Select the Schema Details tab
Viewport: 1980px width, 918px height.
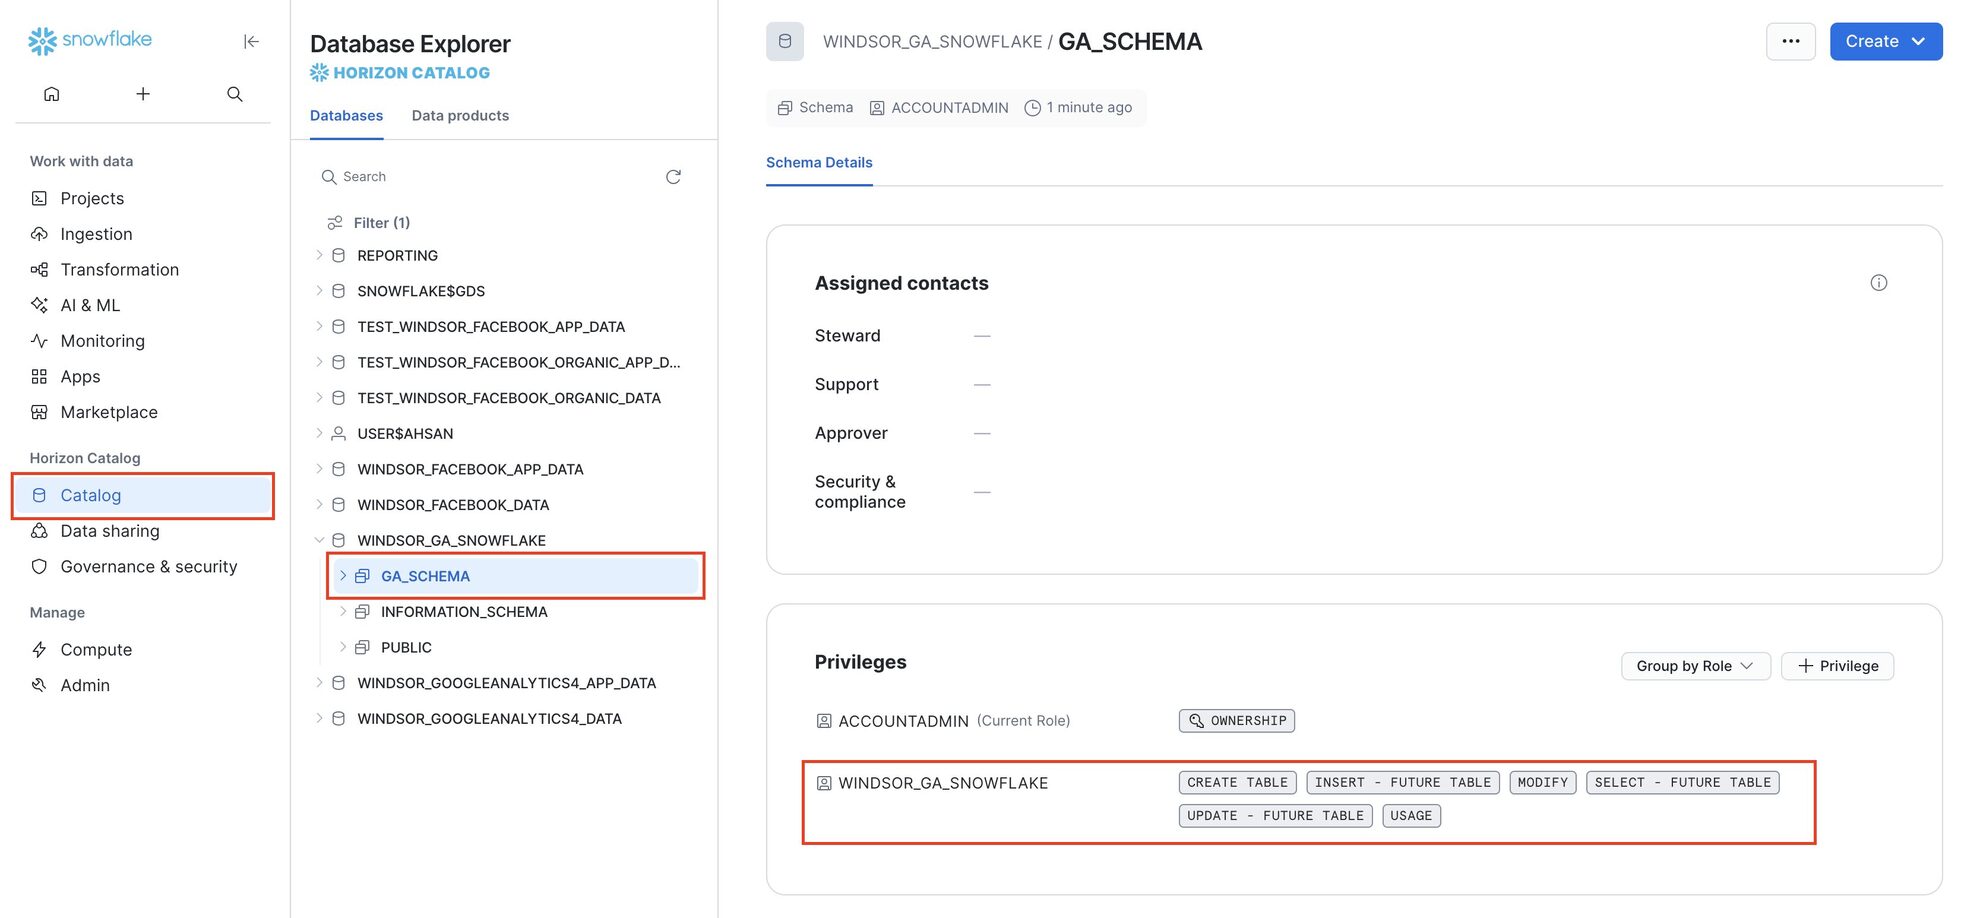pyautogui.click(x=819, y=162)
